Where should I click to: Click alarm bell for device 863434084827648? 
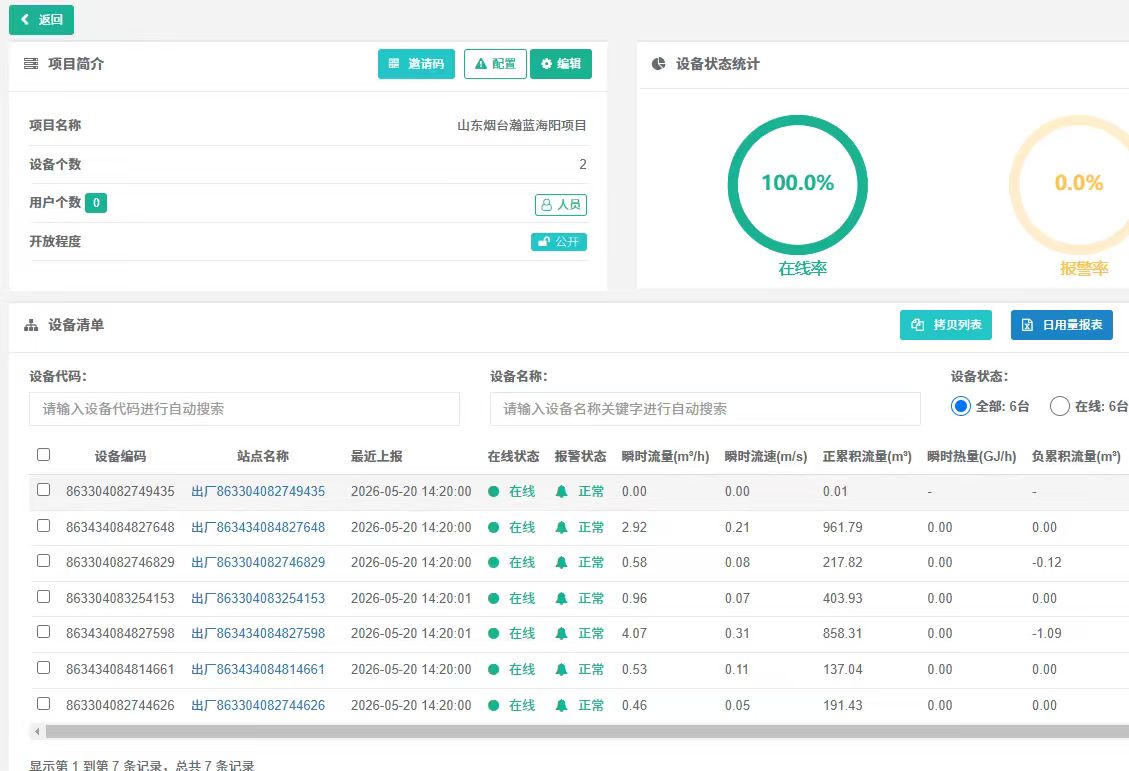point(562,528)
